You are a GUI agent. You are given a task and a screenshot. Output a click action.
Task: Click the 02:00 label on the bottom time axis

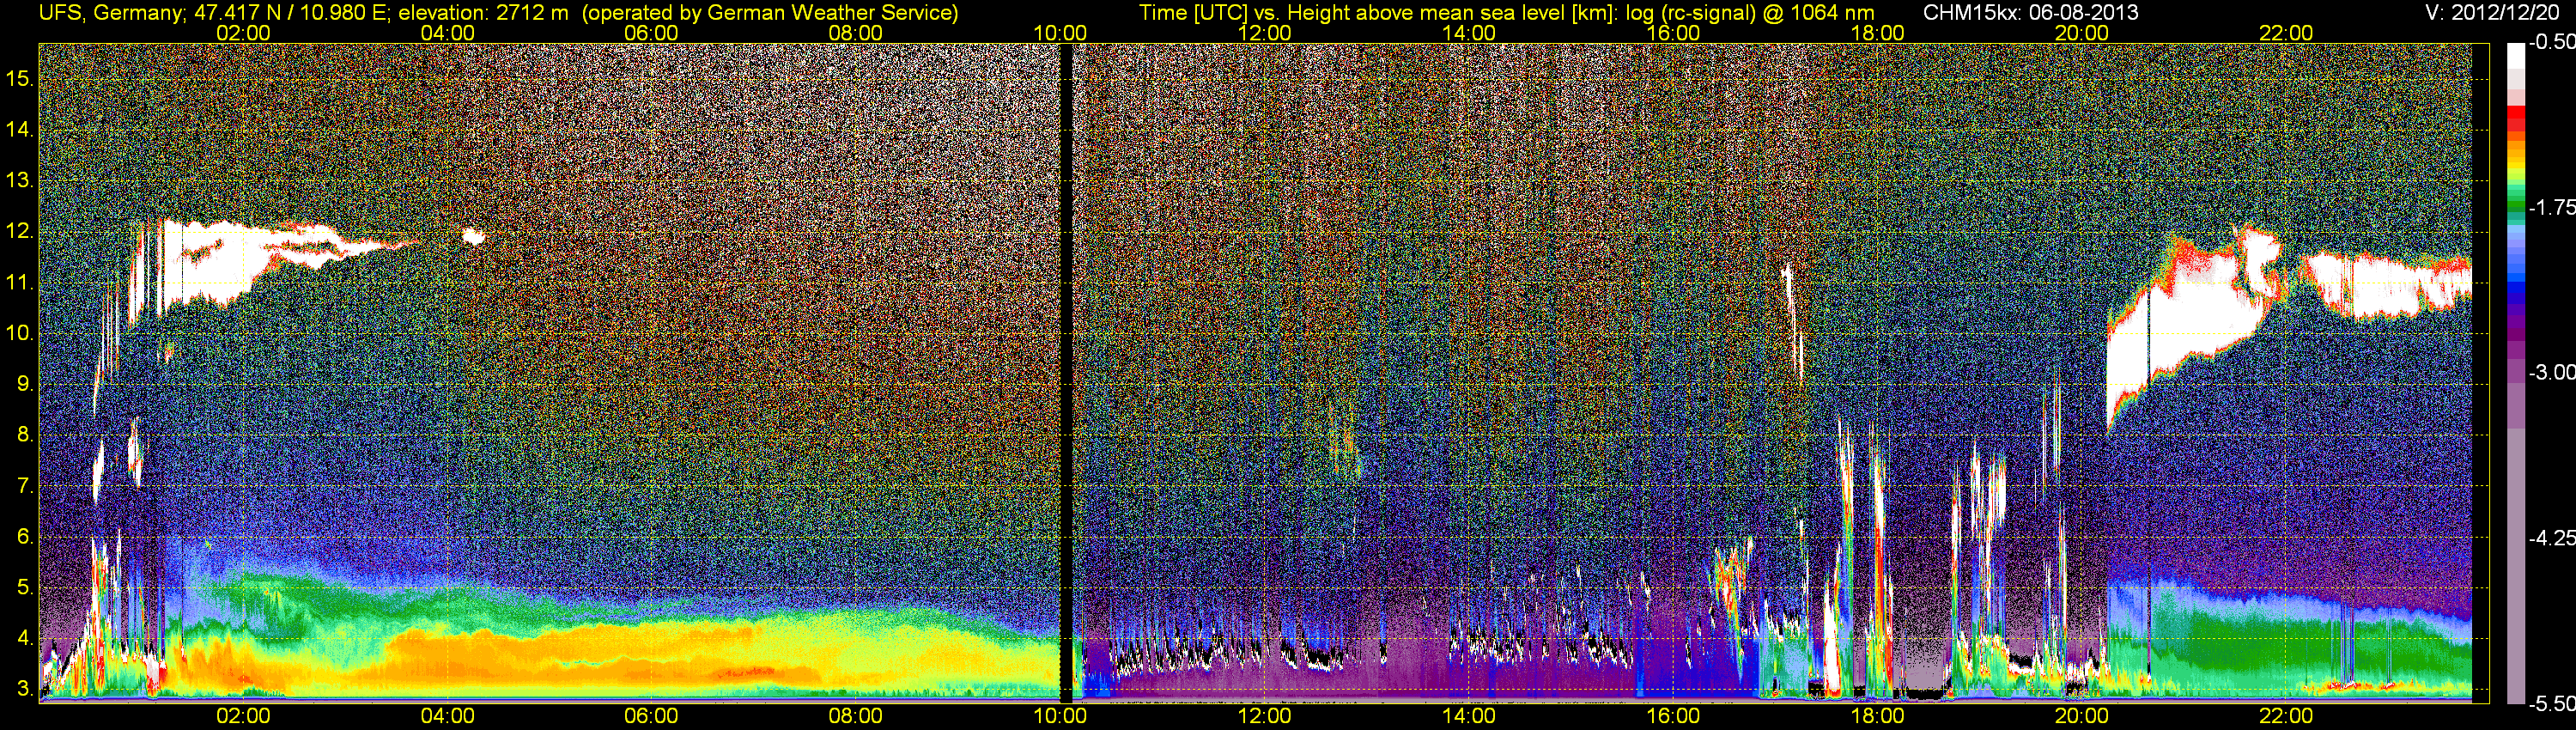pos(243,716)
